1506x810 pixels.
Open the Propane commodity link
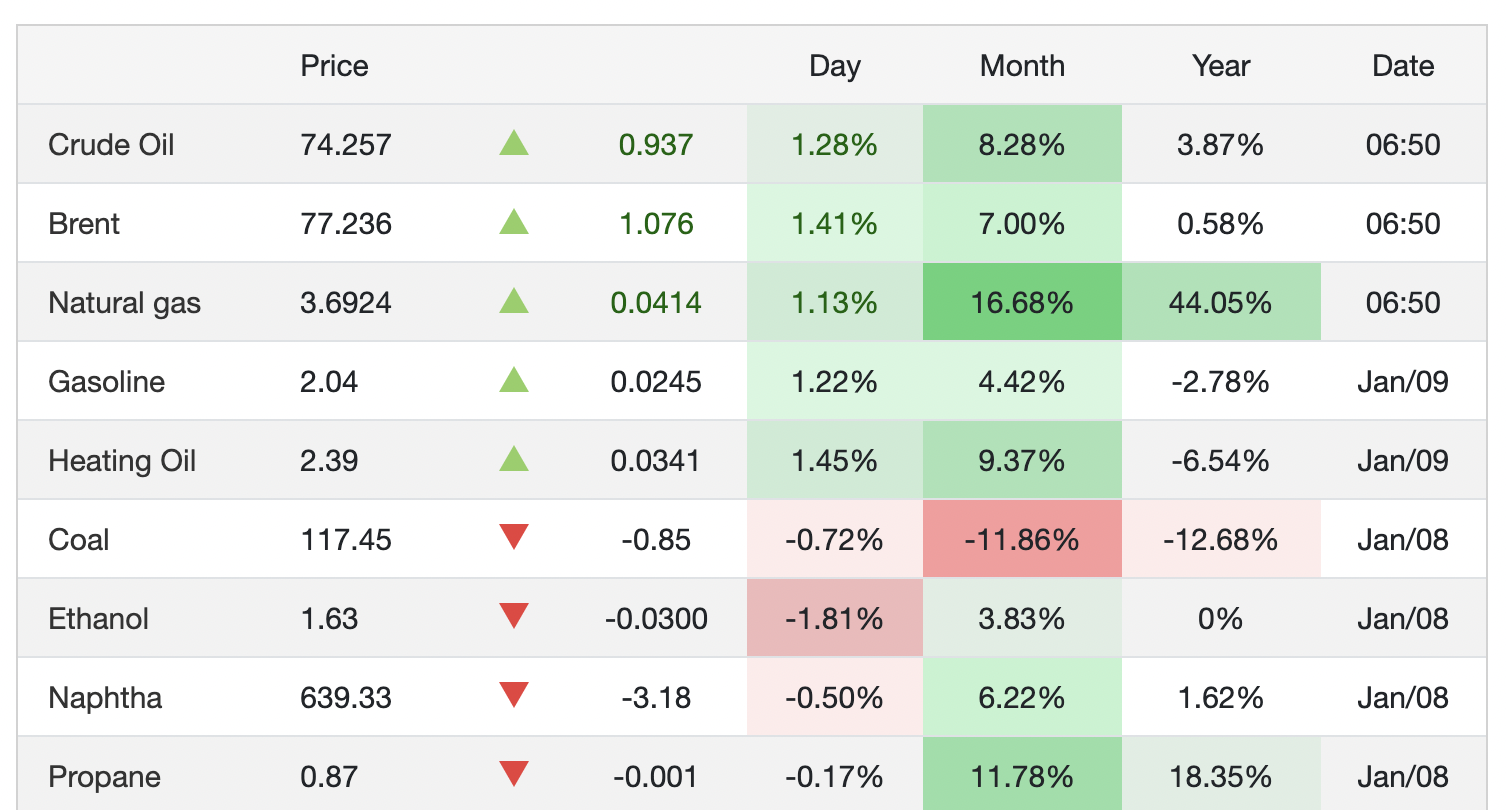(104, 777)
